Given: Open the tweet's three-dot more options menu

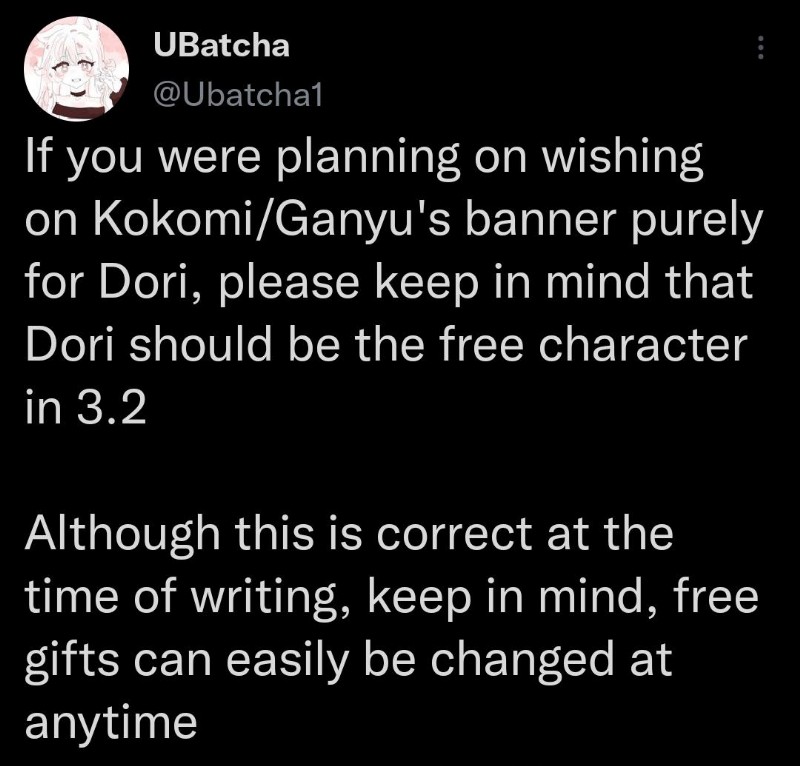Looking at the screenshot, I should (x=761, y=48).
